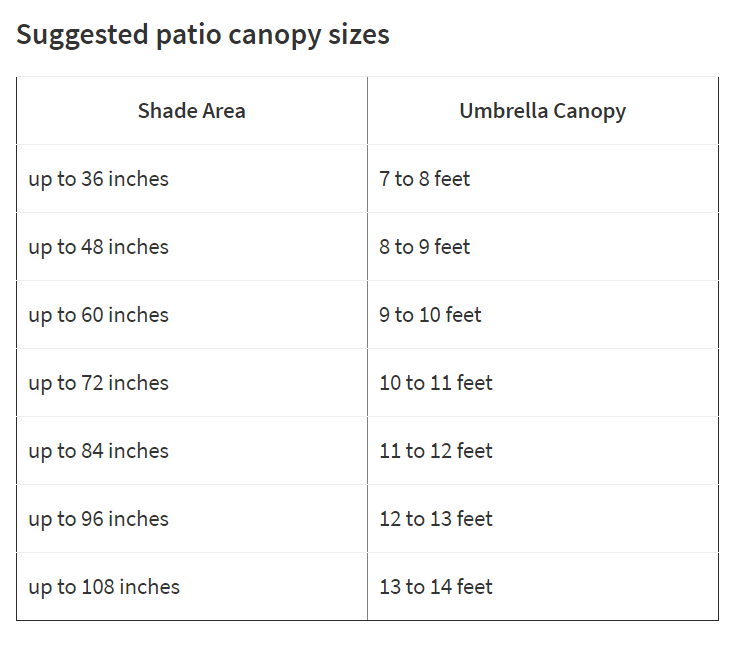Click the word 'Shade' in the table header
The image size is (743, 671).
click(x=164, y=111)
